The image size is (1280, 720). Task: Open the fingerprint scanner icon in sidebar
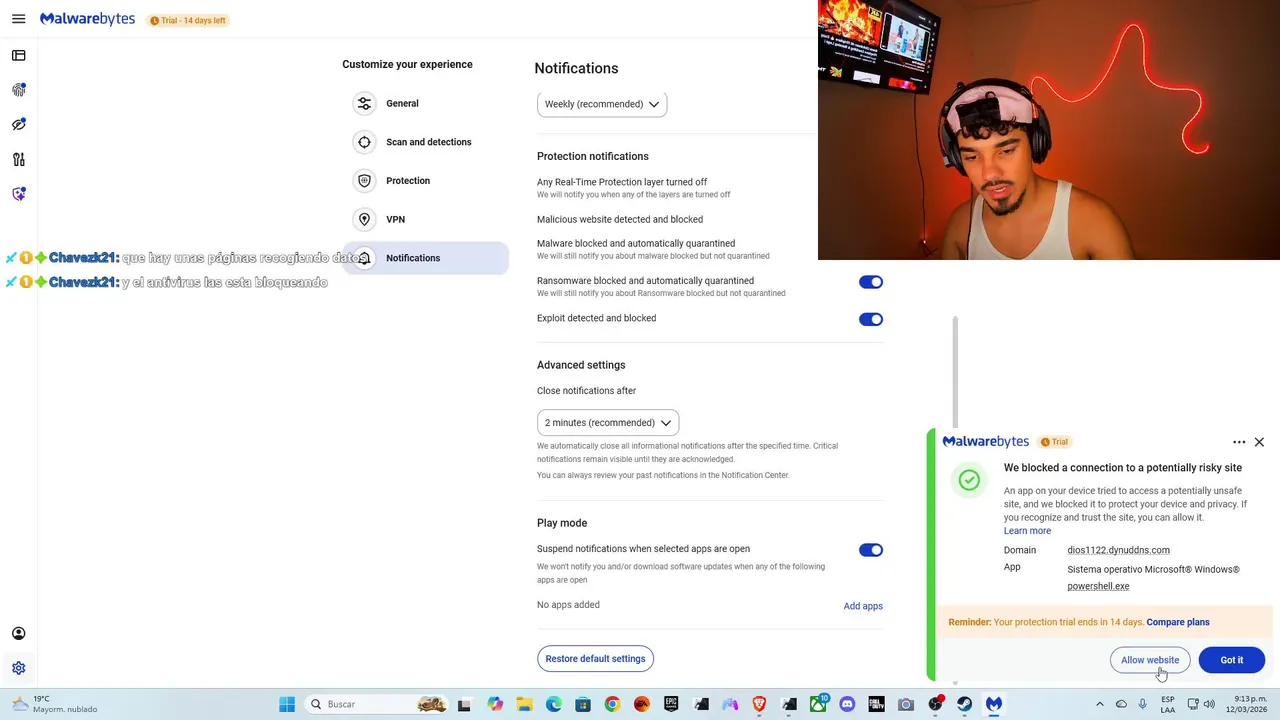(x=18, y=90)
